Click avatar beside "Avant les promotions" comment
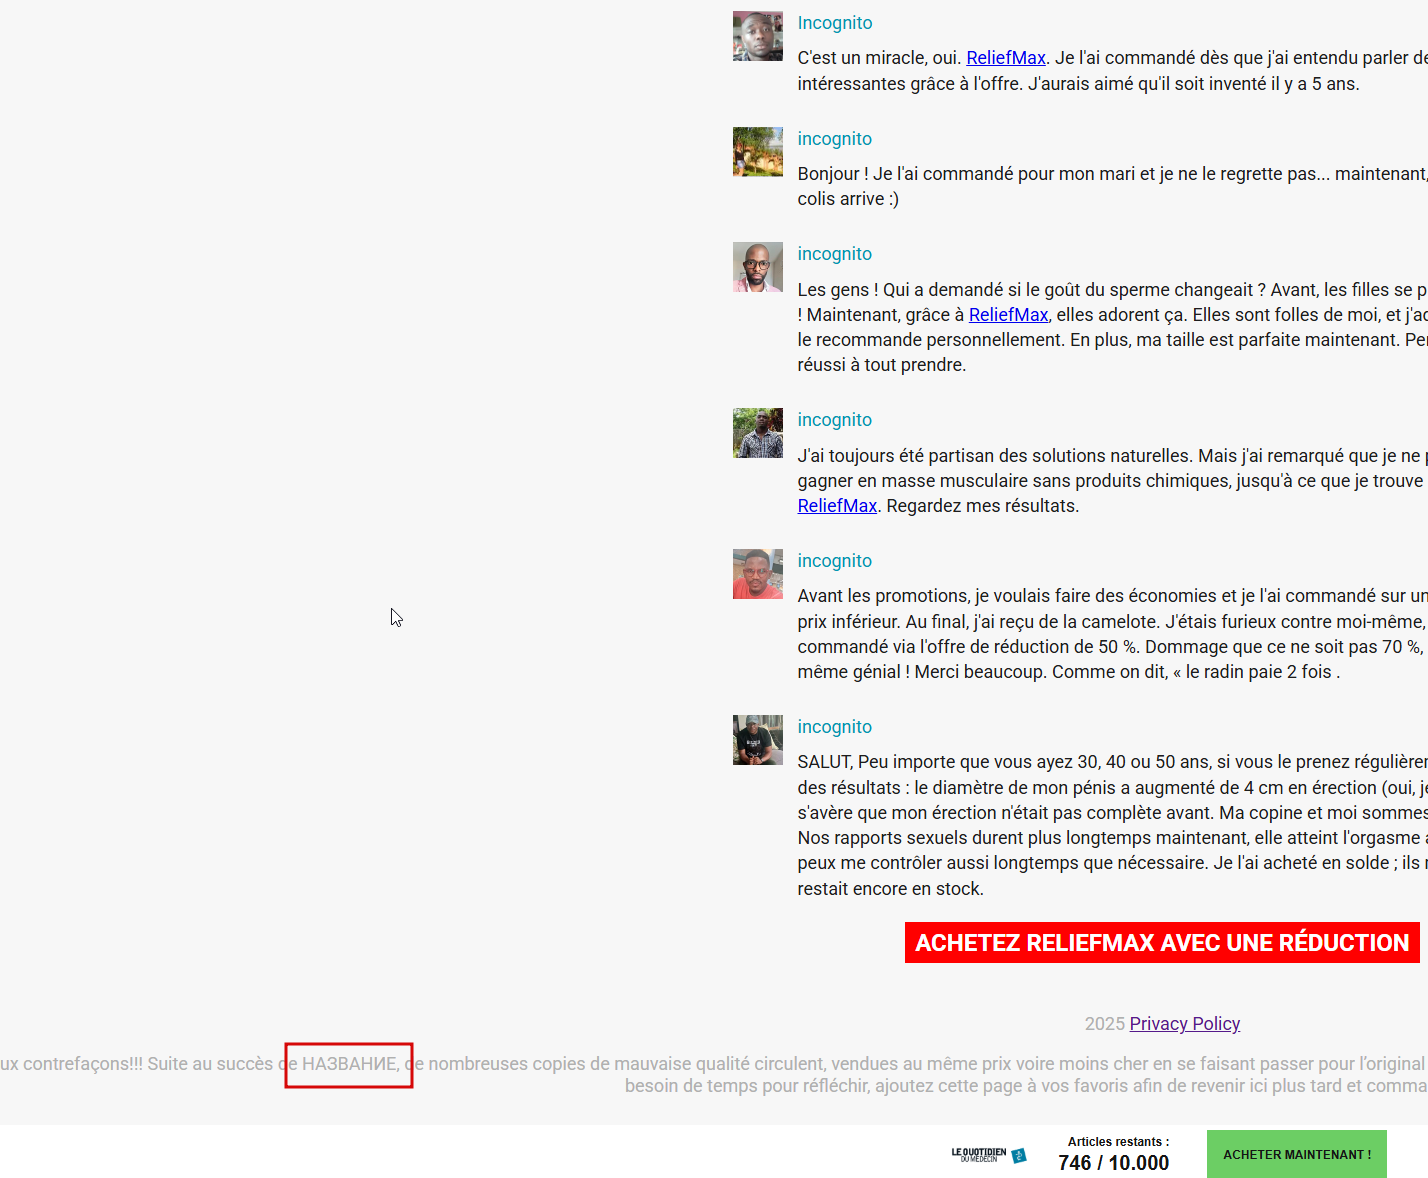This screenshot has width=1428, height=1178. tap(757, 574)
